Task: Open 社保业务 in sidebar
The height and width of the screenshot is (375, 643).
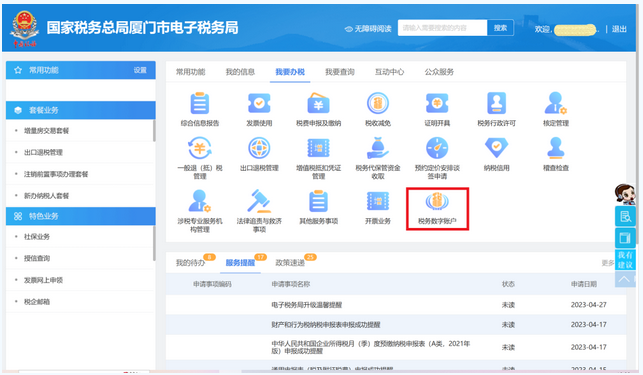Action: [x=36, y=237]
